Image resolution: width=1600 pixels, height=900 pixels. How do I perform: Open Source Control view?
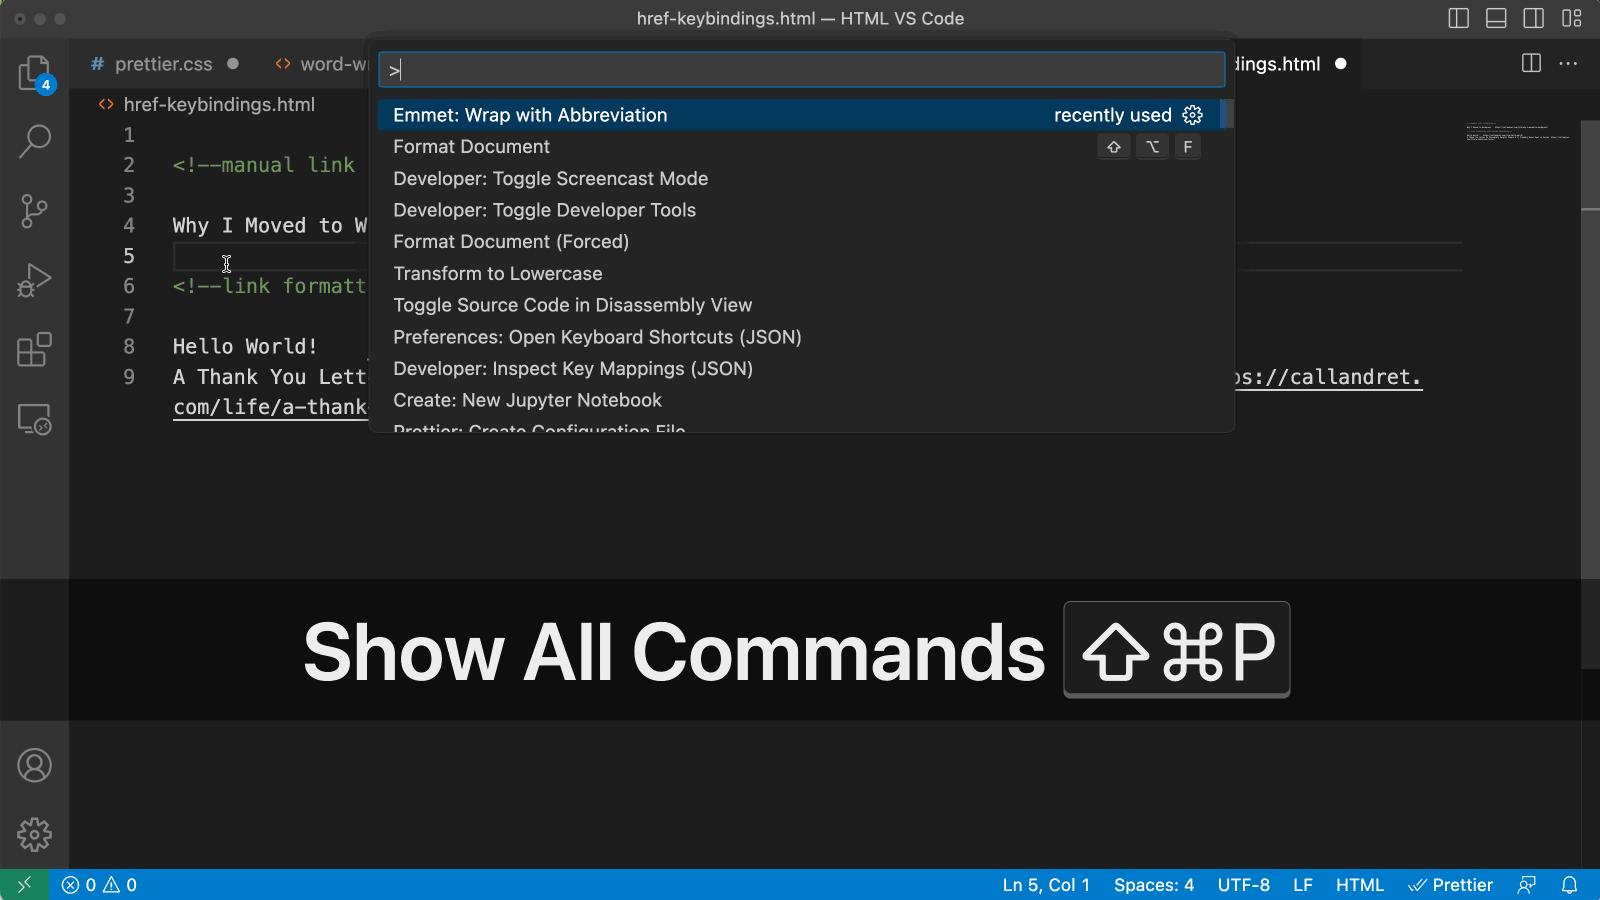34,211
